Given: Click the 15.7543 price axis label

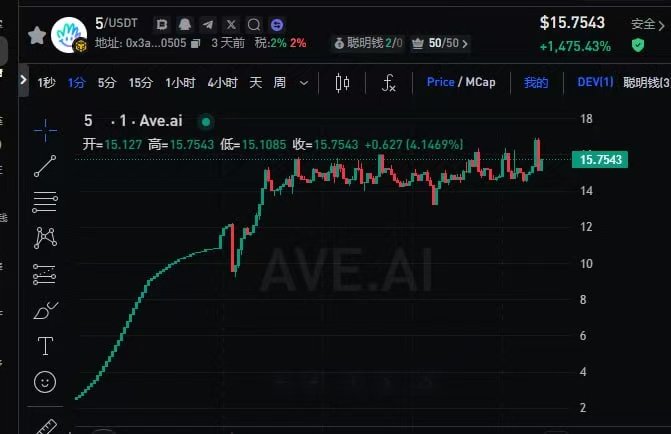Looking at the screenshot, I should coord(600,160).
